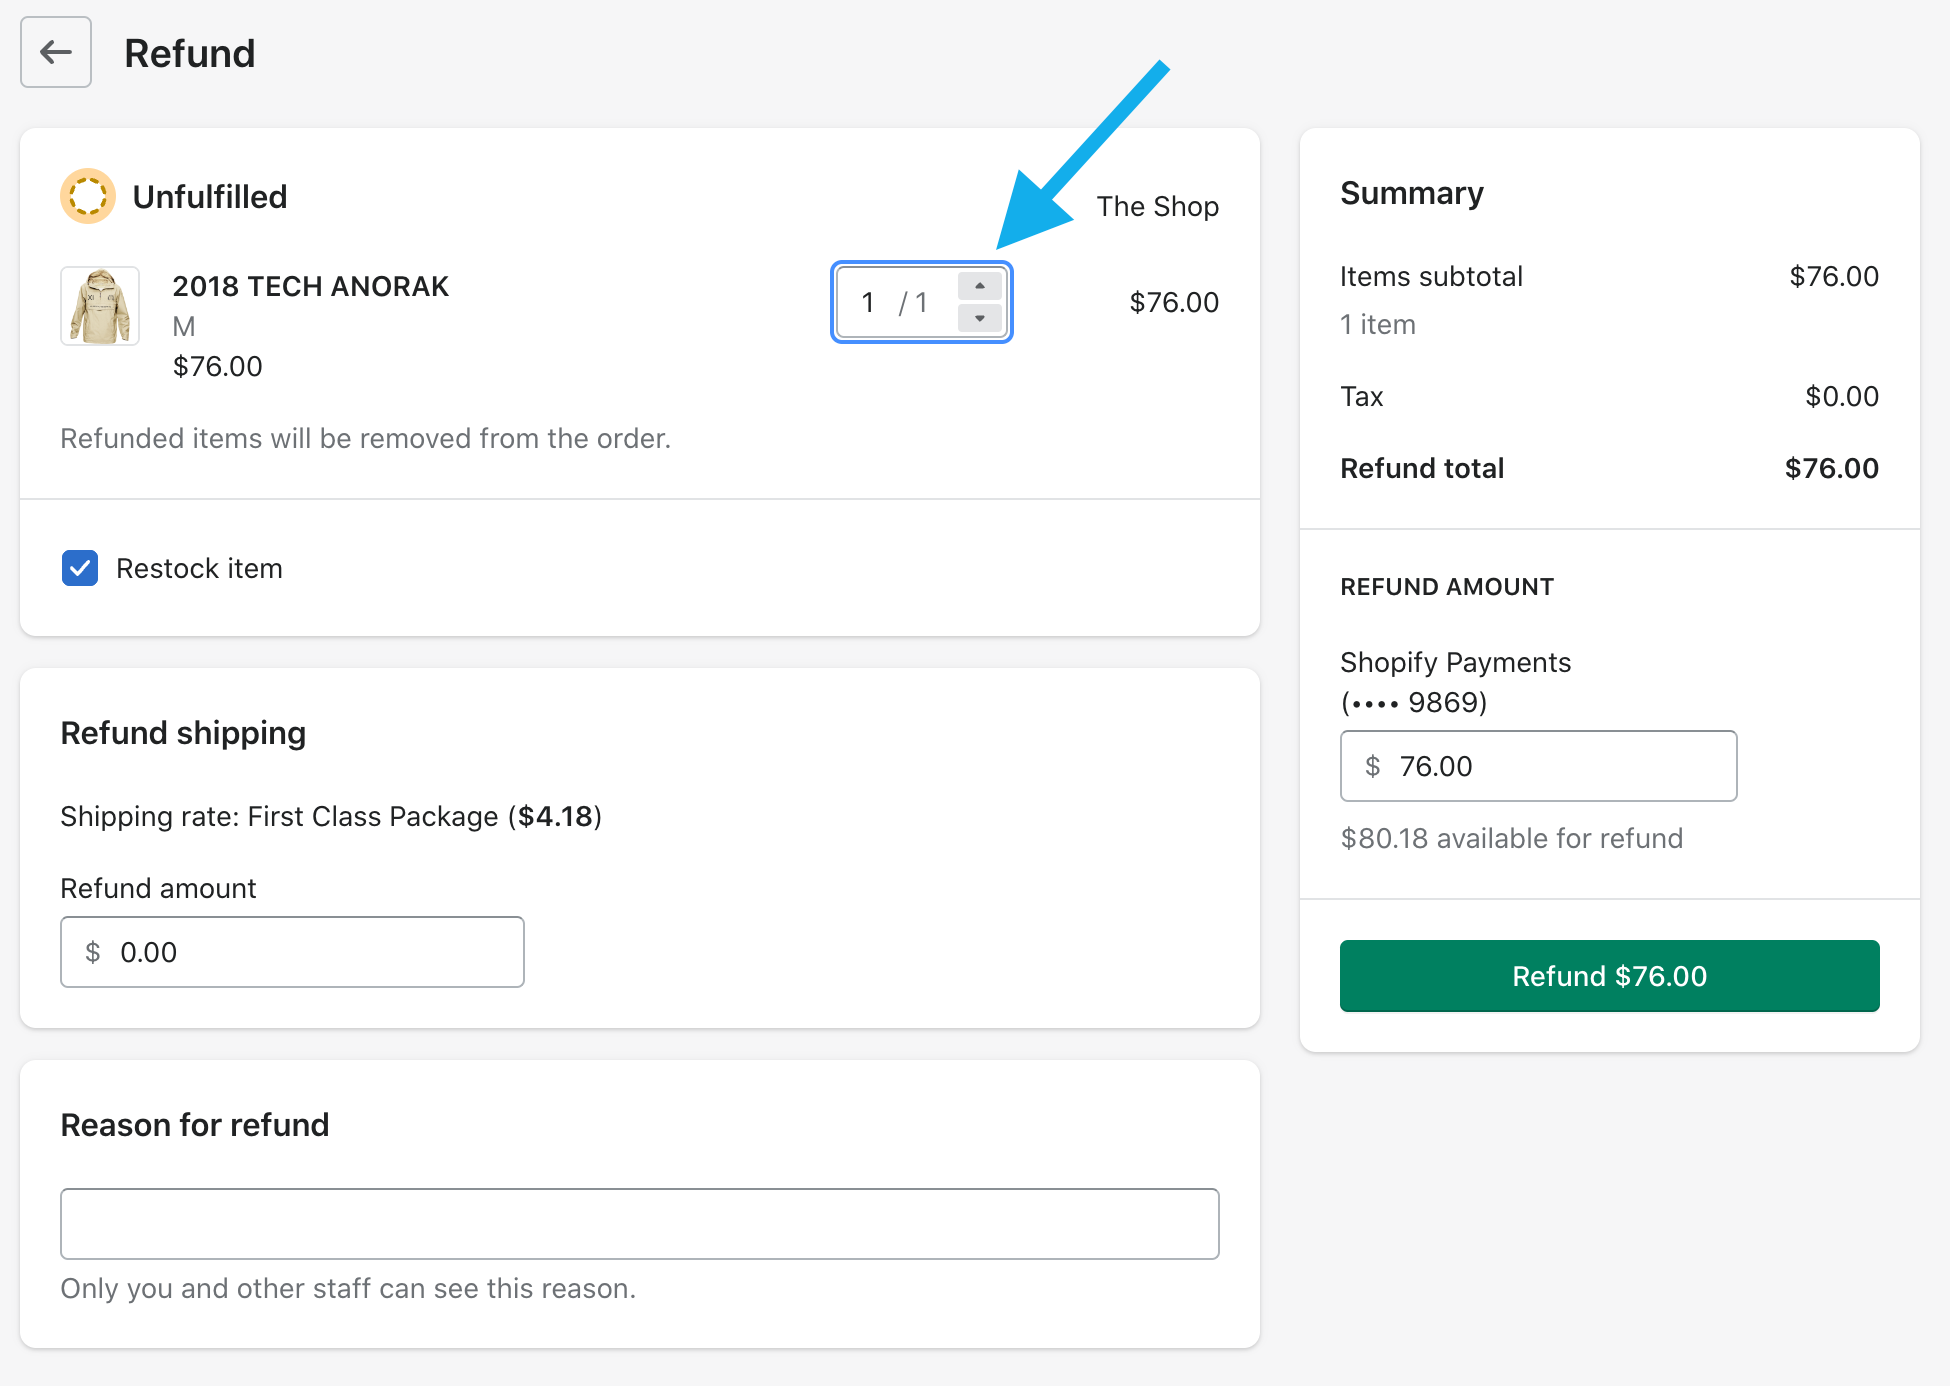Viewport: 1950px width, 1386px height.
Task: Click the shipping Refund amount field
Action: pos(292,952)
